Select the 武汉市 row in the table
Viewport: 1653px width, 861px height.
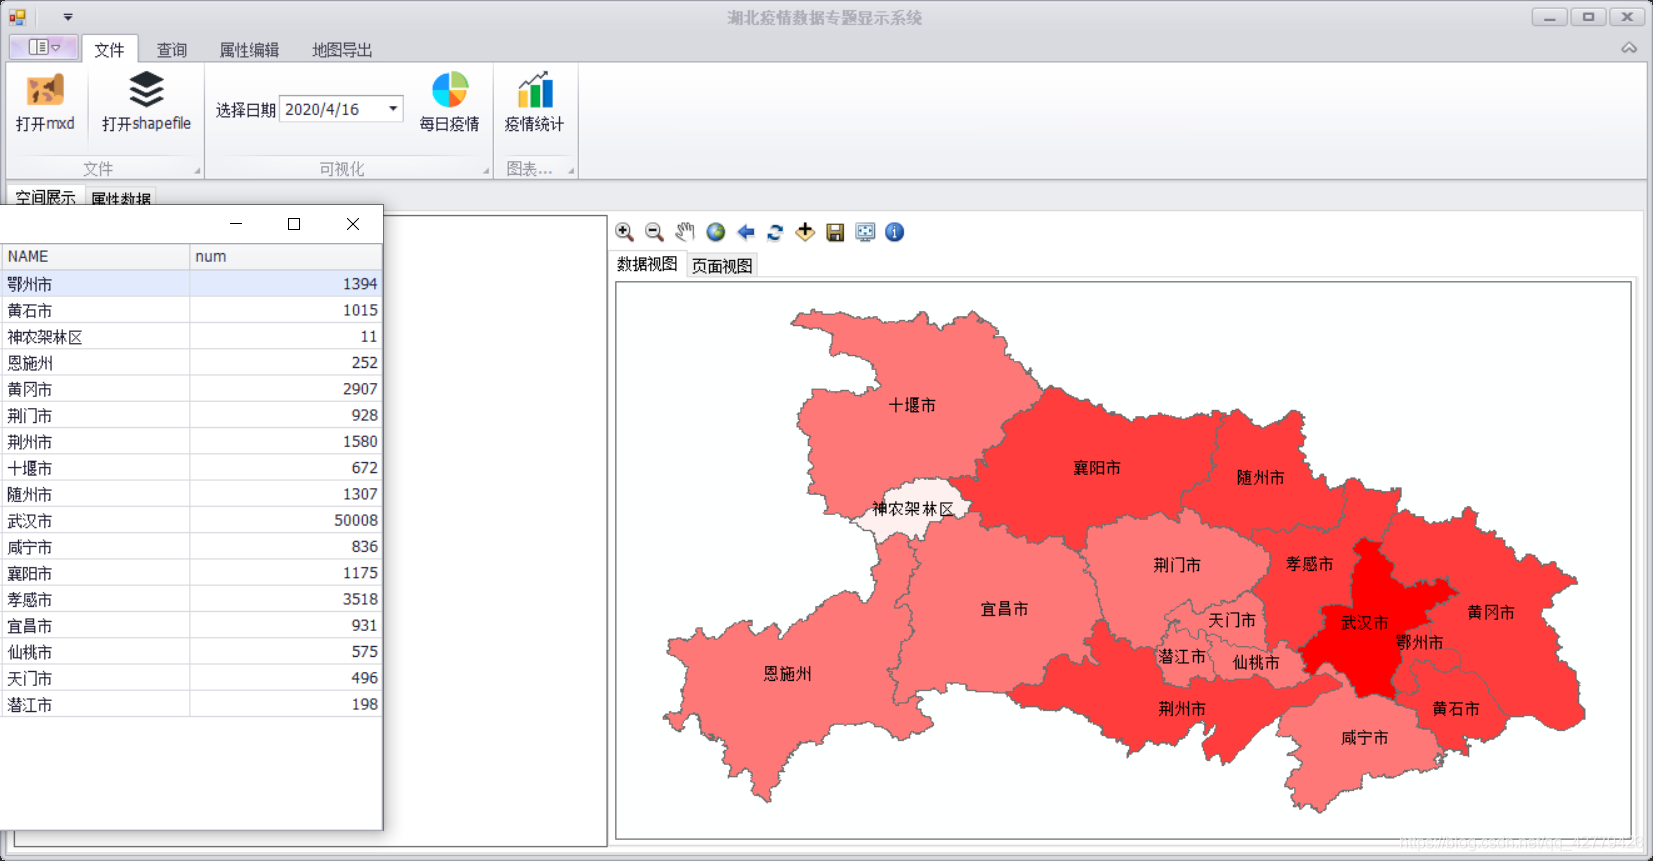(192, 520)
